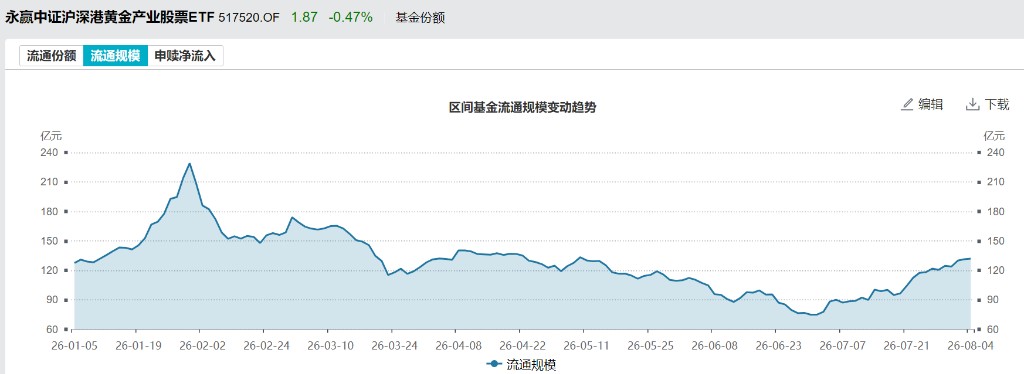Click the peak point near 26-02-02
This screenshot has width=1024, height=374.
[x=189, y=163]
